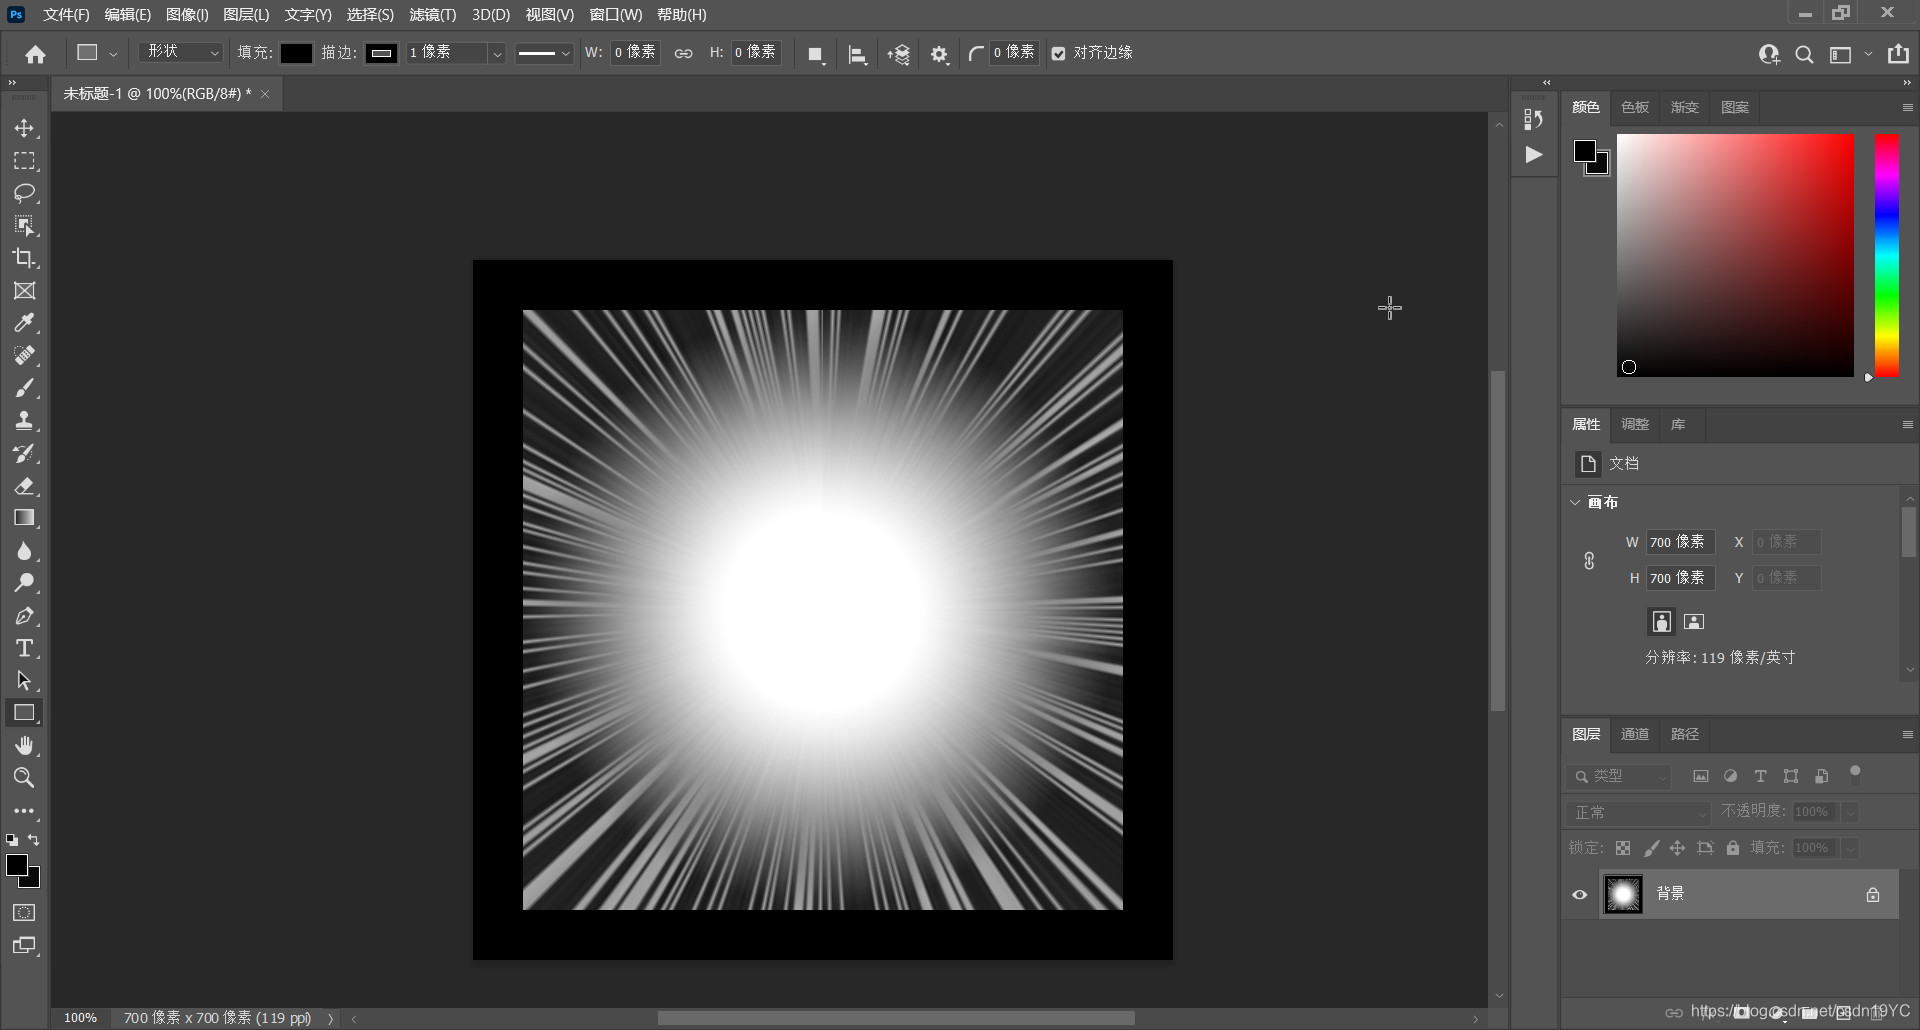Open path arrangement options
Viewport: 1920px width, 1030px height.
898,54
